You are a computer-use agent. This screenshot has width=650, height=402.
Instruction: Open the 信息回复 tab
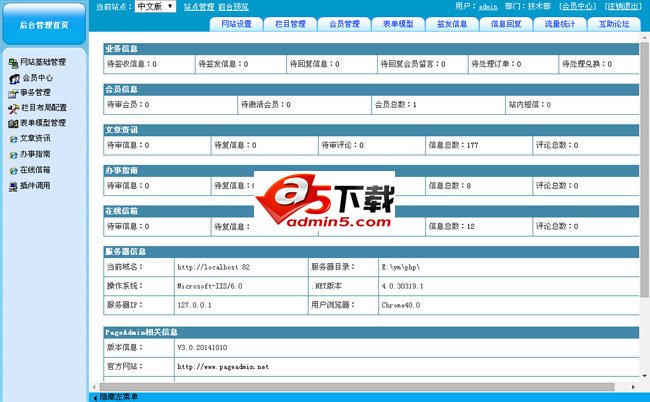click(506, 24)
